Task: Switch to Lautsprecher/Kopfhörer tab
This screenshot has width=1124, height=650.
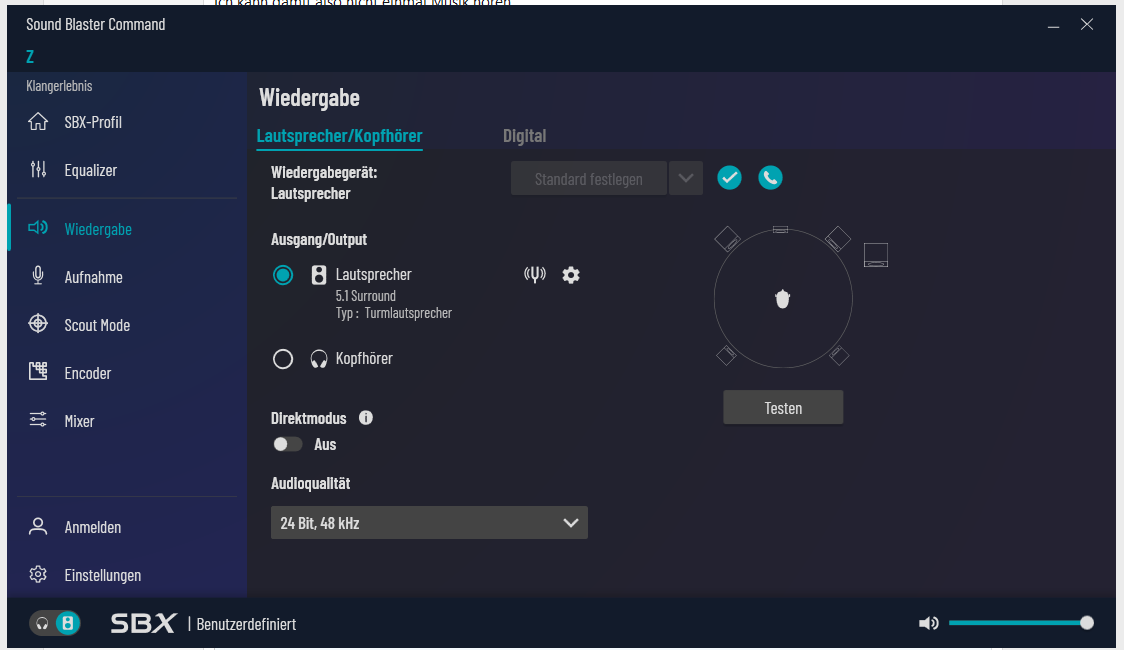Action: pyautogui.click(x=340, y=135)
